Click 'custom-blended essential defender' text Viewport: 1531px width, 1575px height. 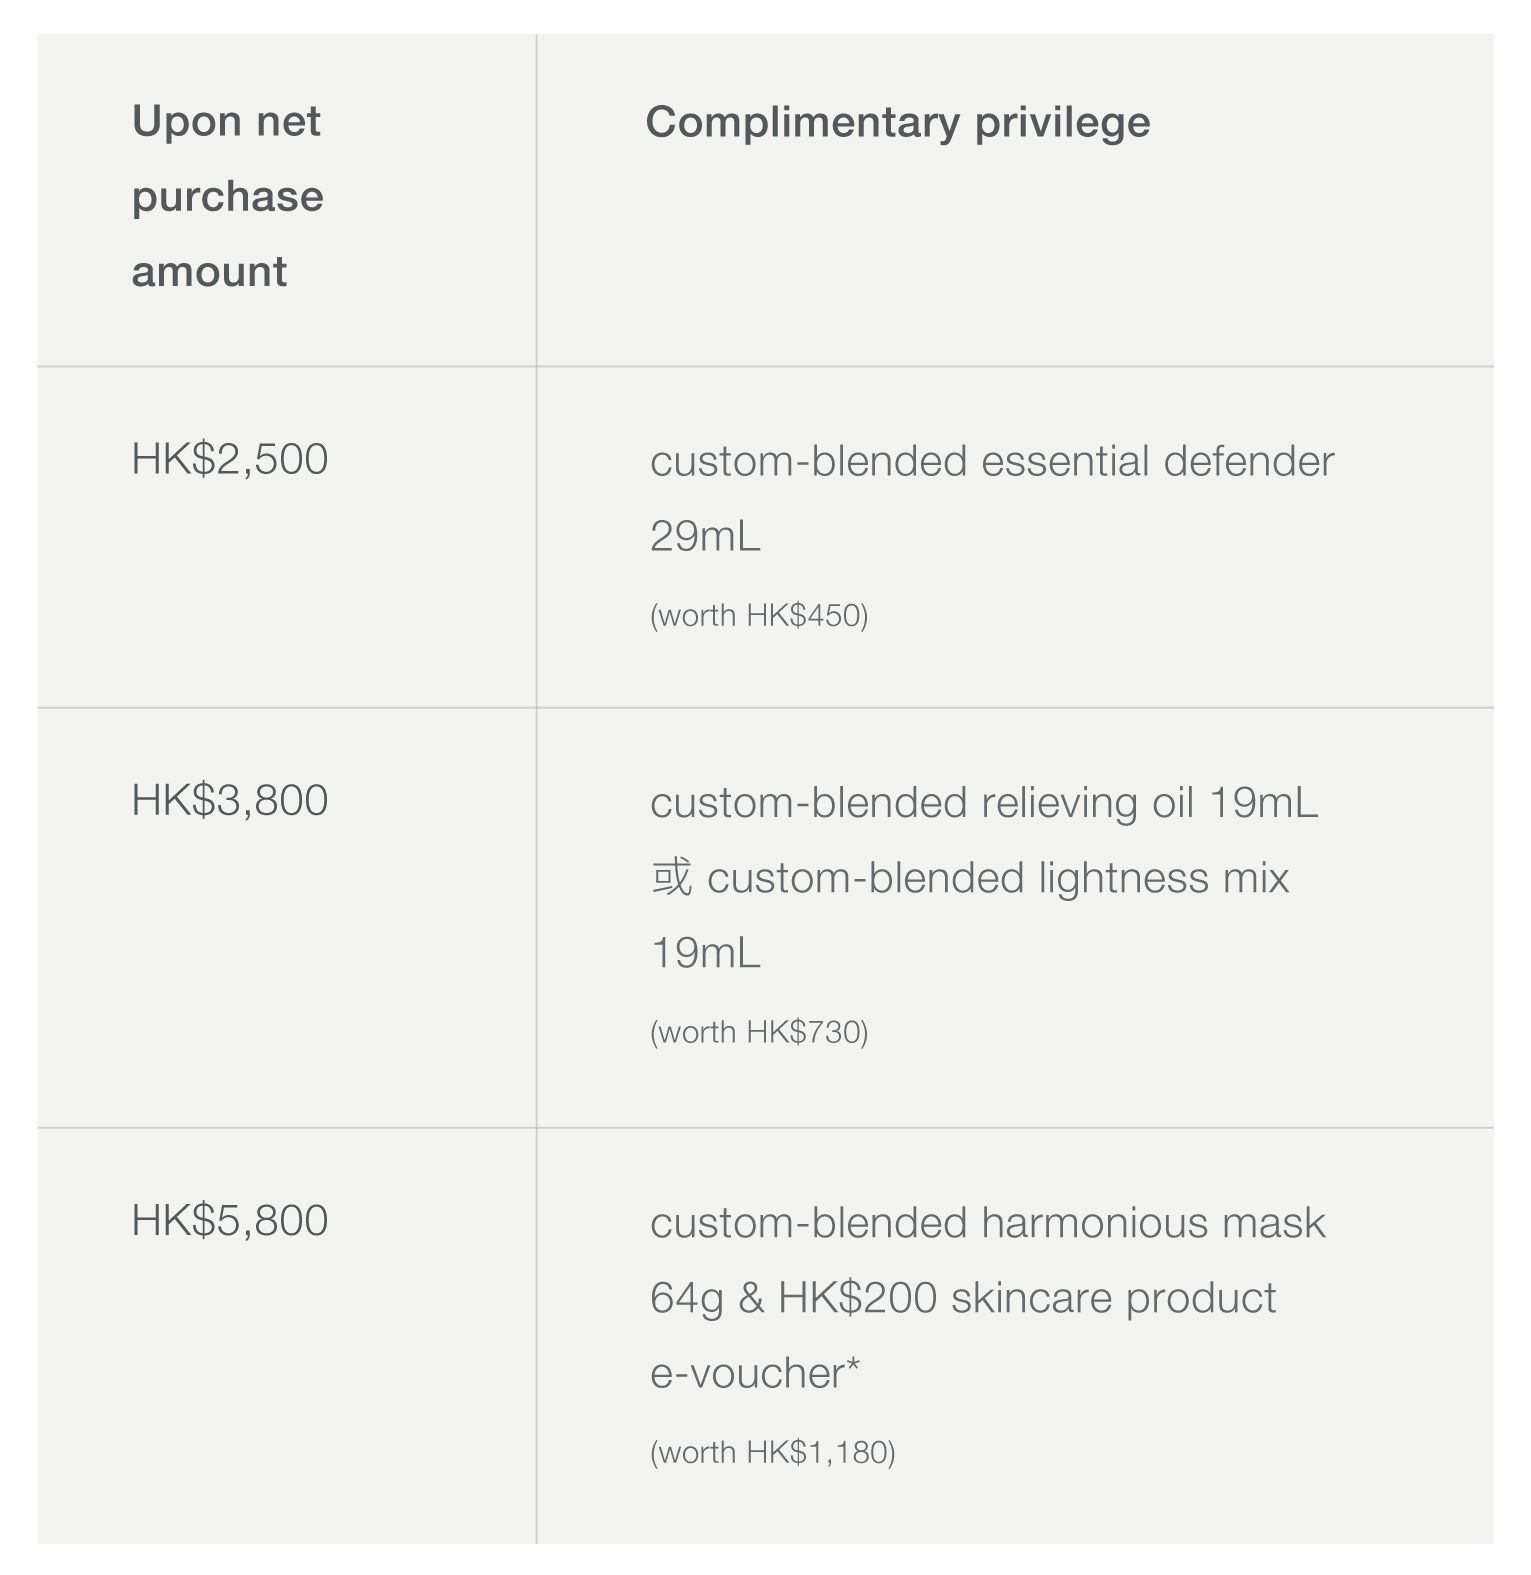(991, 462)
